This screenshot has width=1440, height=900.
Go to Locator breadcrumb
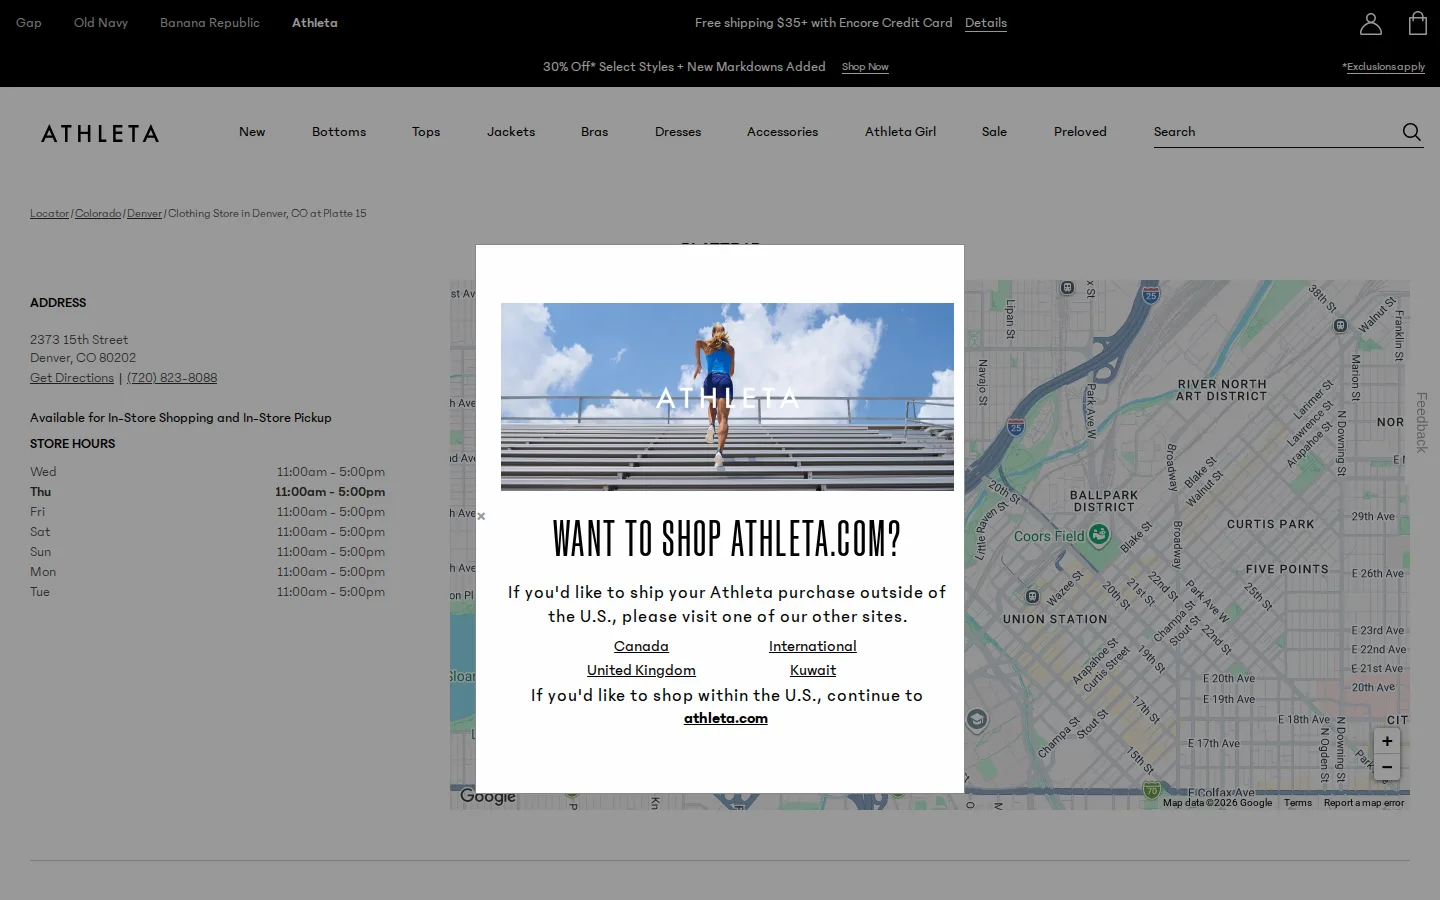[x=50, y=213]
